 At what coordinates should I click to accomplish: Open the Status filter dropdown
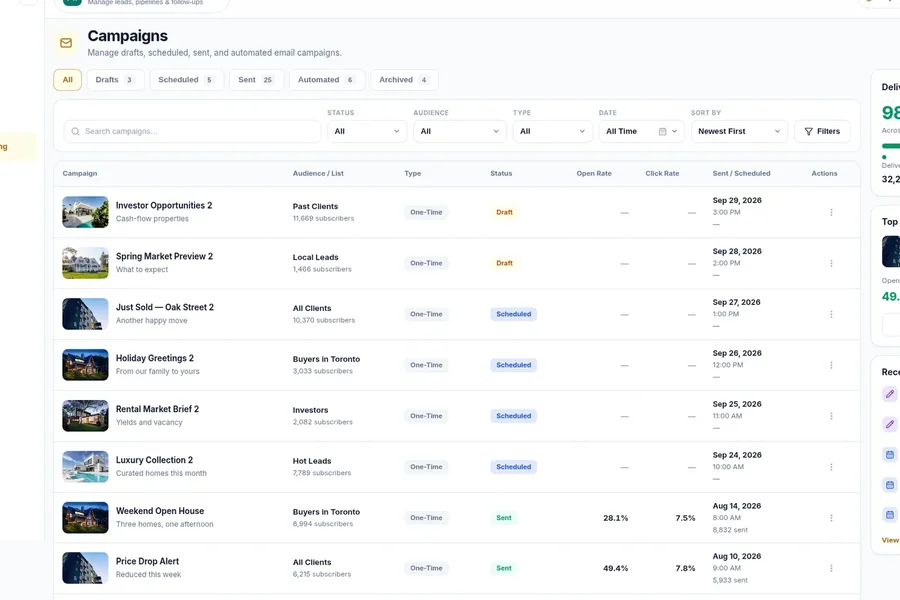click(367, 131)
